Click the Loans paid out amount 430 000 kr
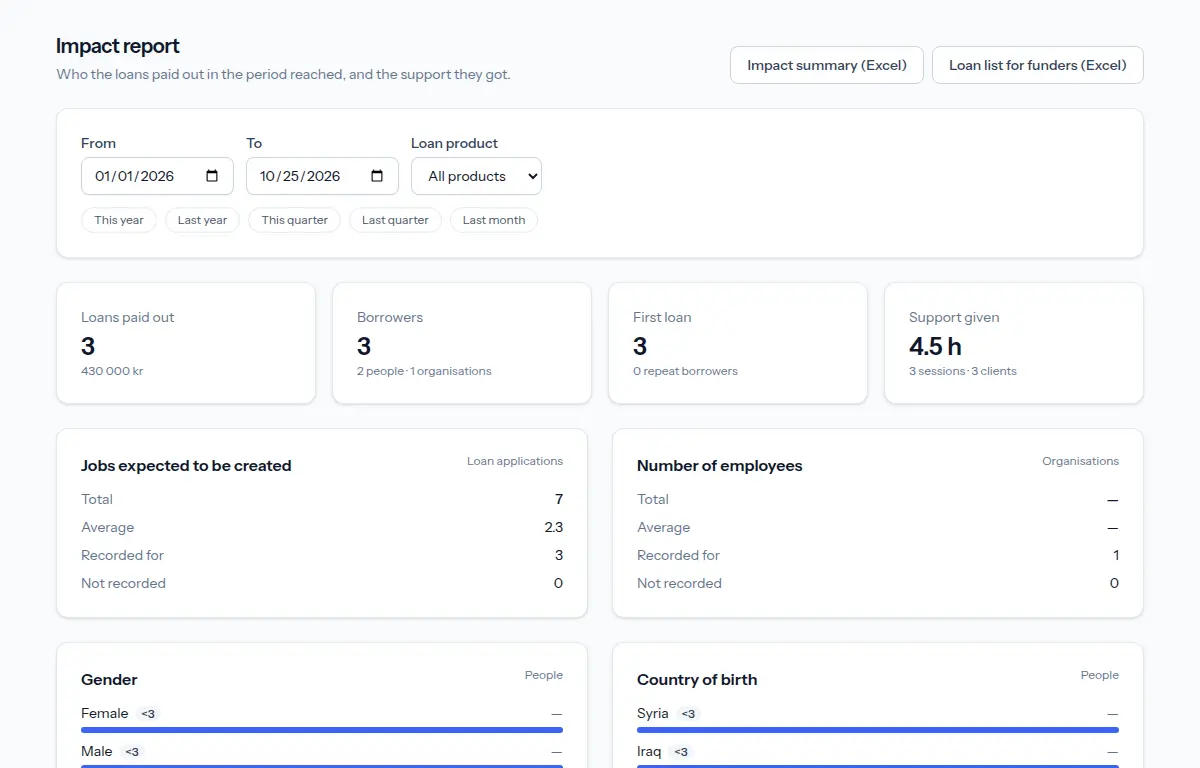 [x=112, y=371]
